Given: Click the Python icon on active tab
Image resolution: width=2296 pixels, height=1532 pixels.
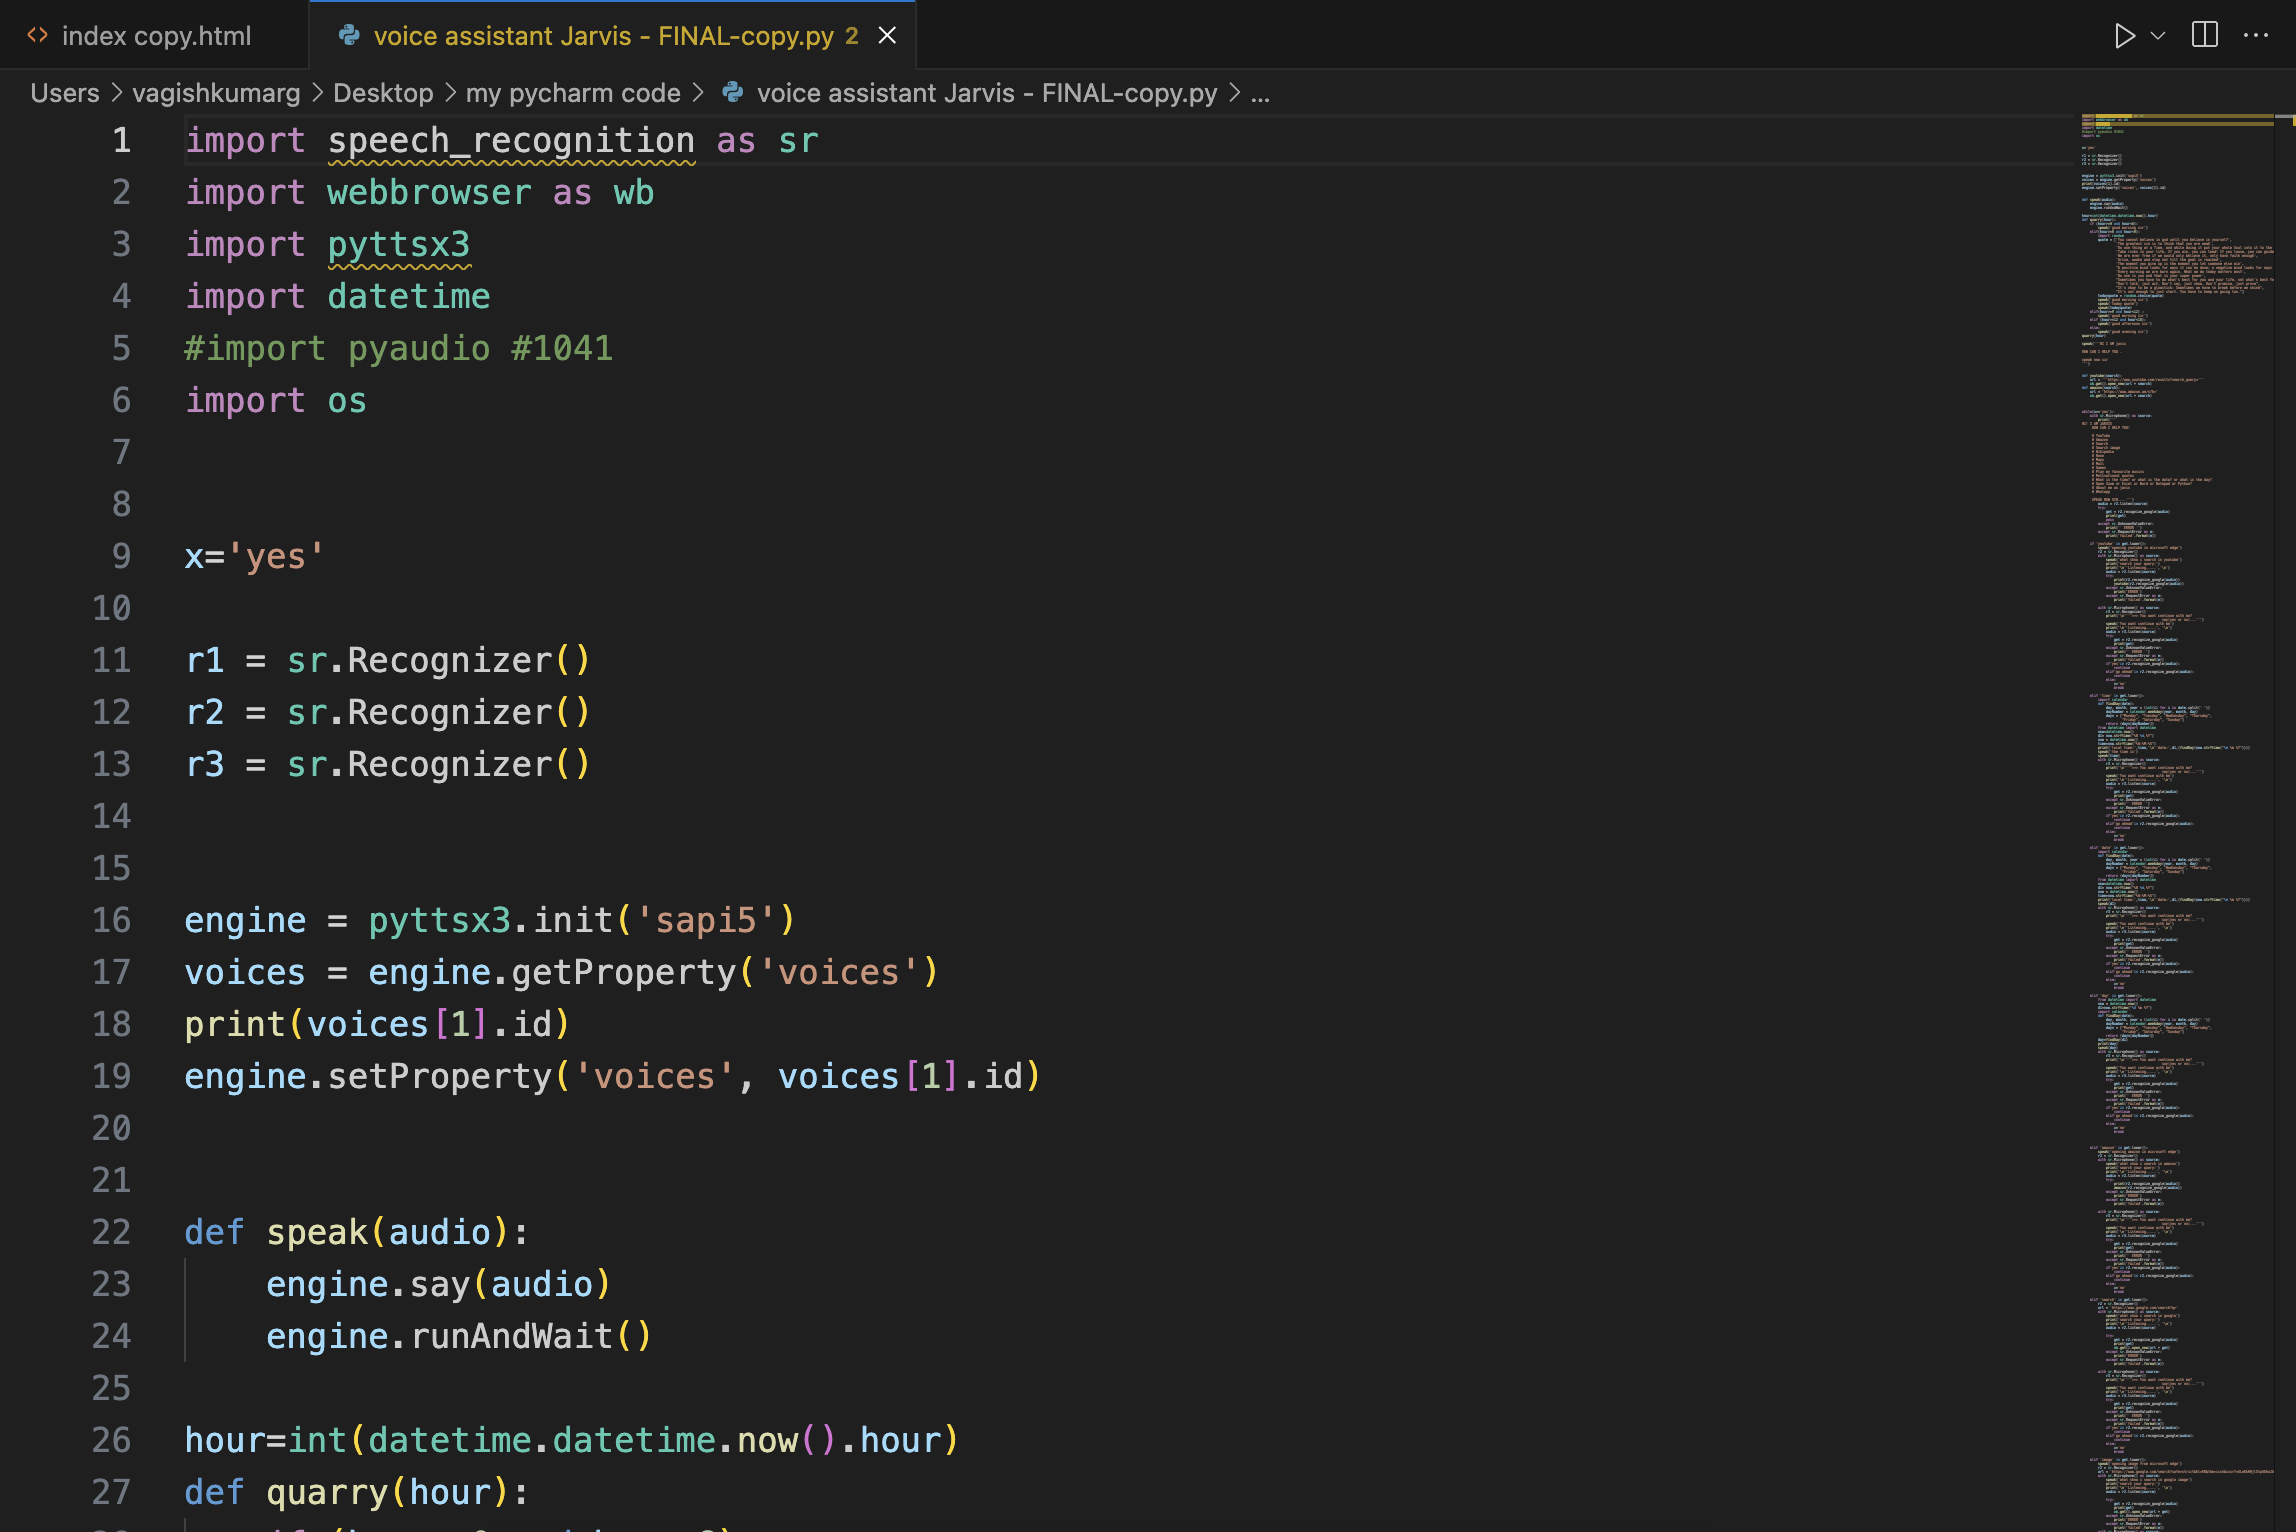Looking at the screenshot, I should pyautogui.click(x=349, y=36).
